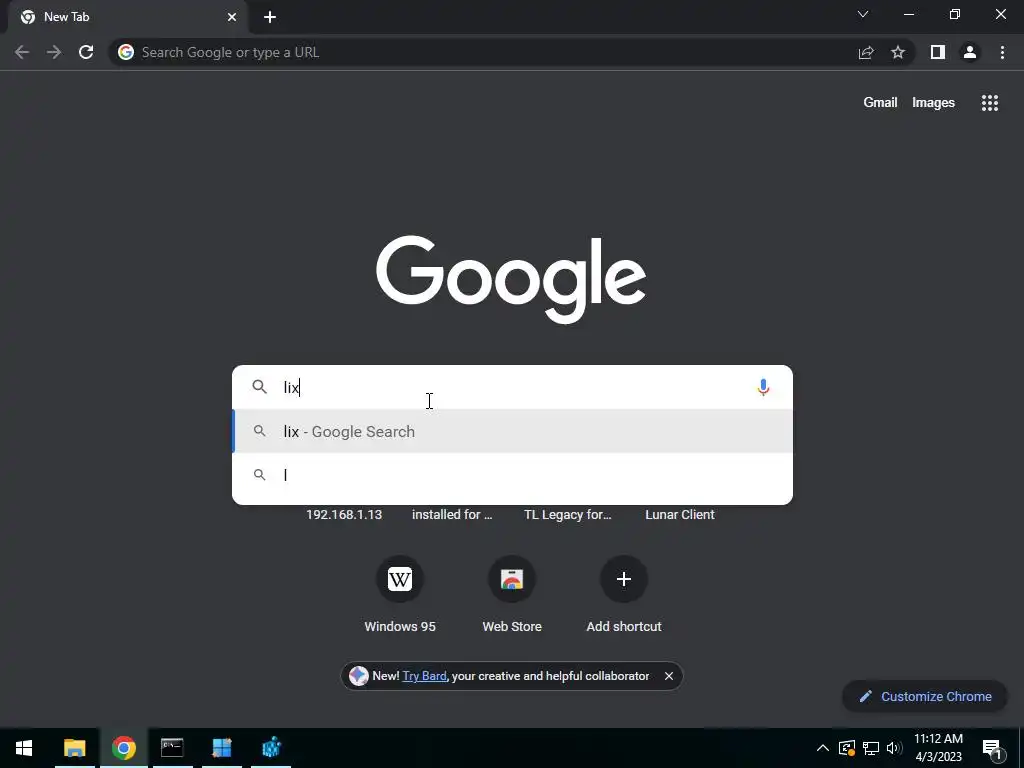Open Windows Start menu
The width and height of the screenshot is (1024, 768).
pyautogui.click(x=24, y=748)
